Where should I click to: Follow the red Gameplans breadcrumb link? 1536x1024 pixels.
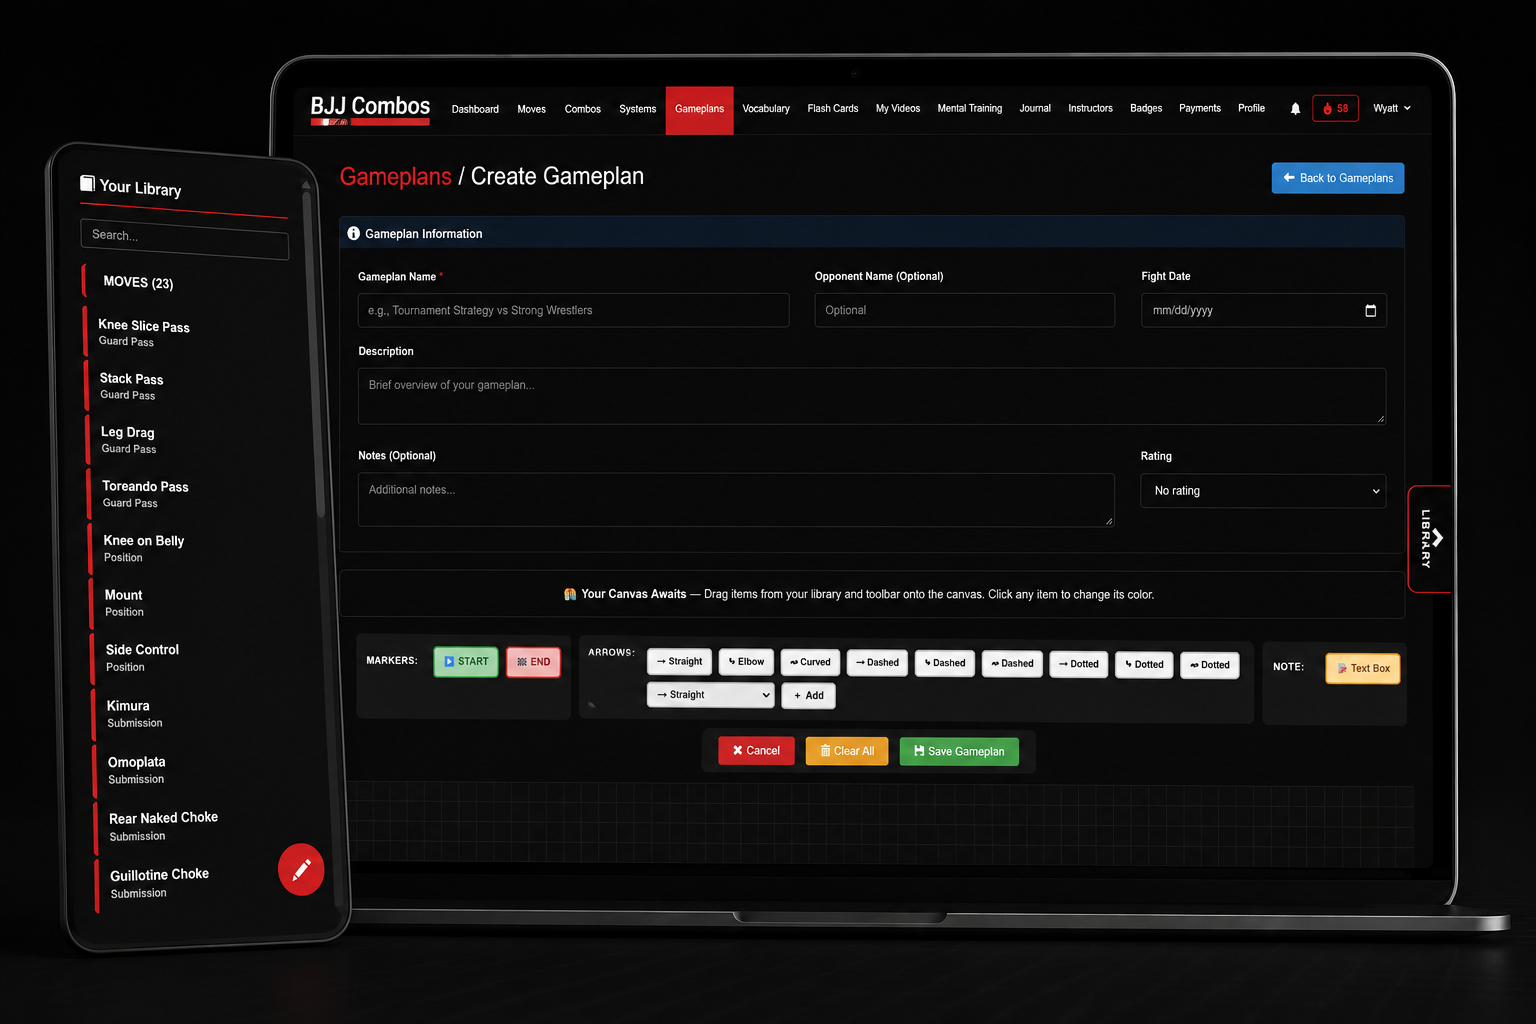[395, 177]
